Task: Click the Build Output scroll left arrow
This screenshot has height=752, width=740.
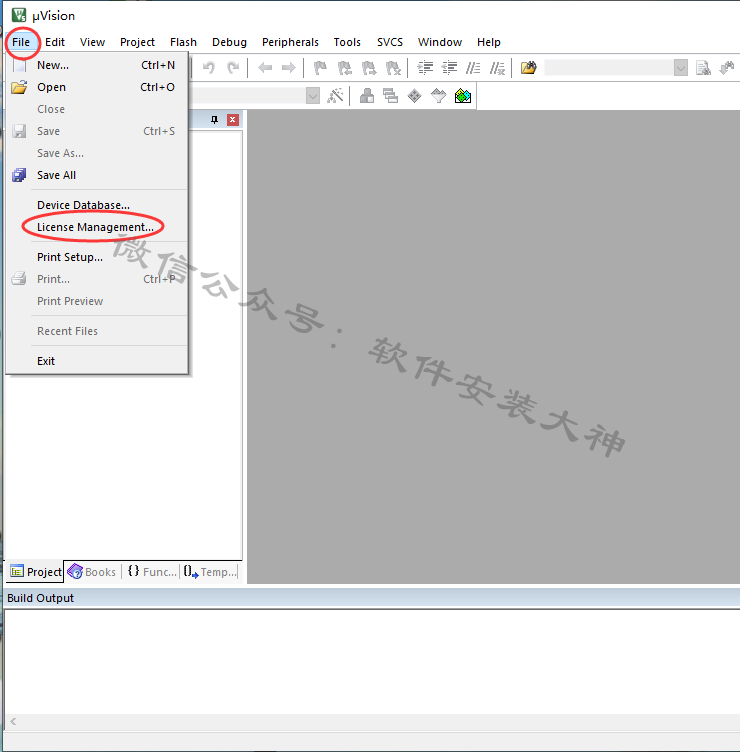Action: click(x=13, y=721)
